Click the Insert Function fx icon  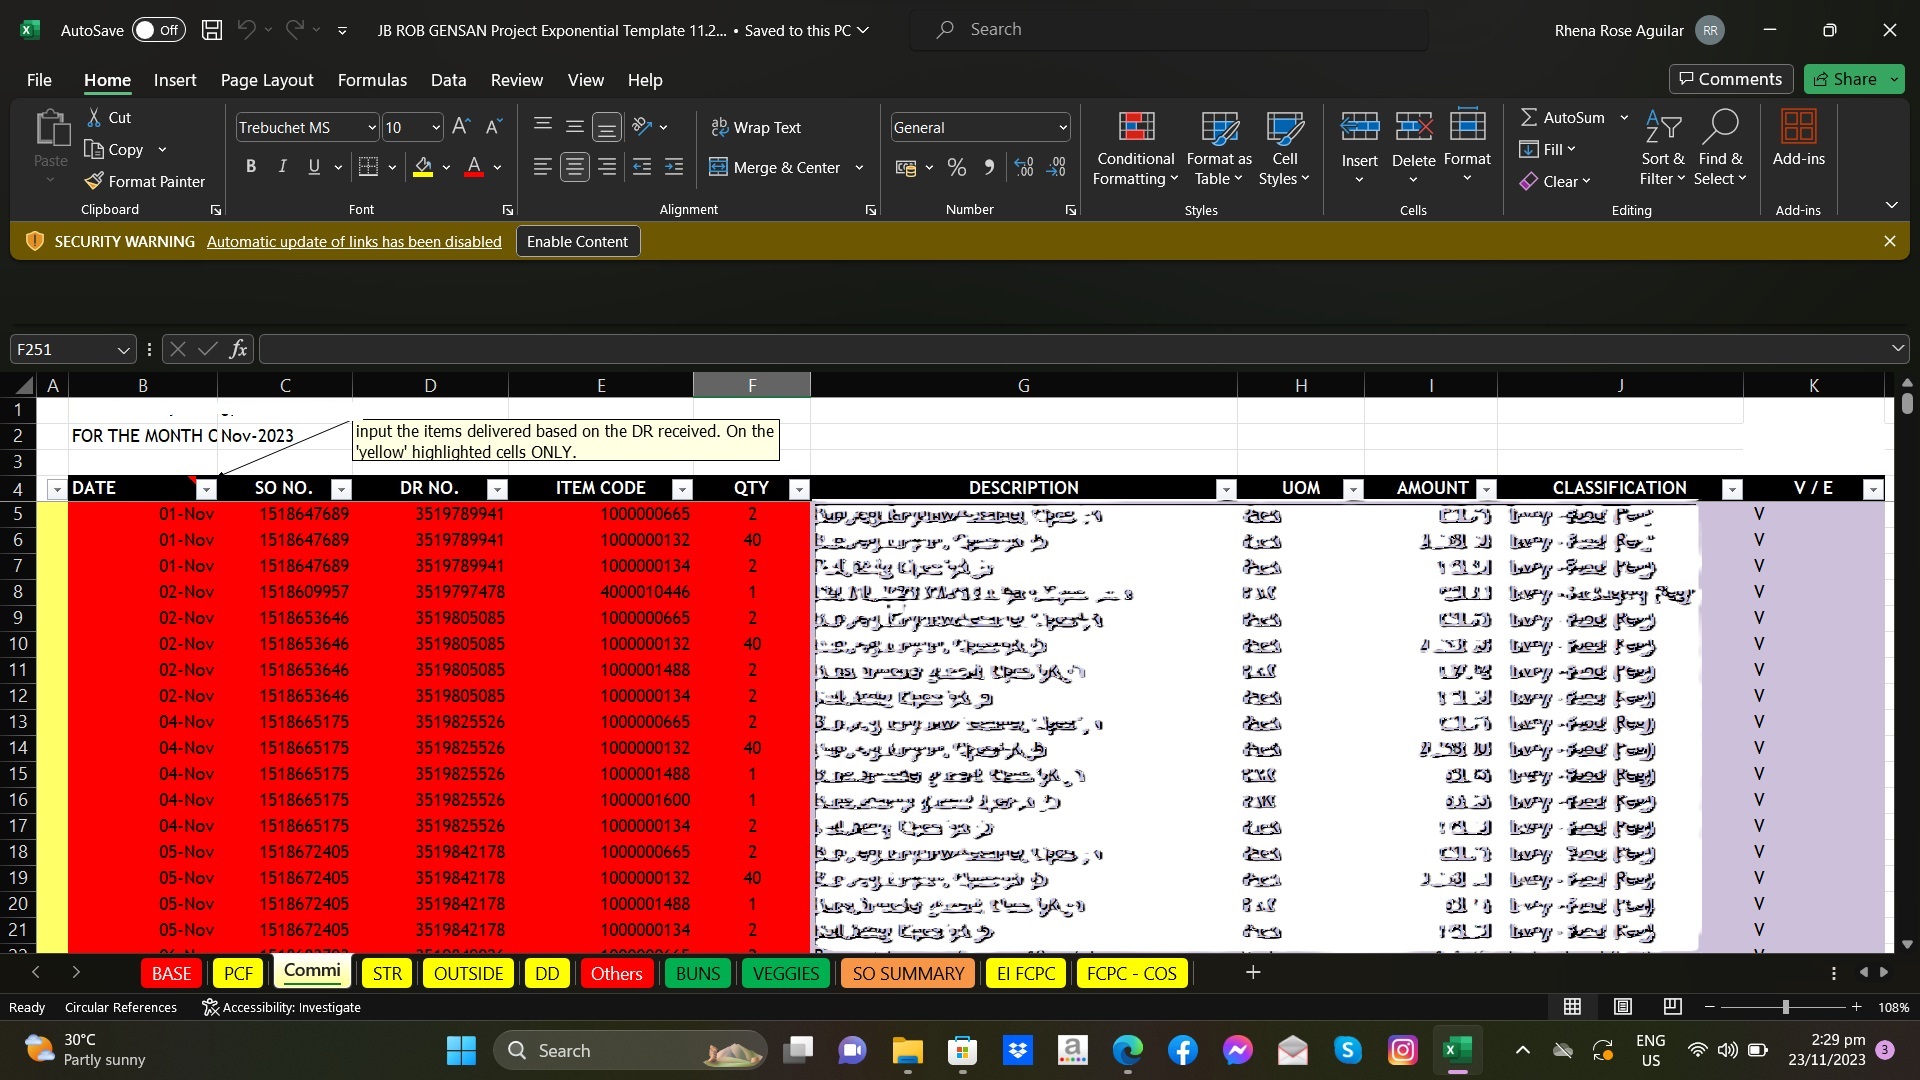[x=238, y=349]
